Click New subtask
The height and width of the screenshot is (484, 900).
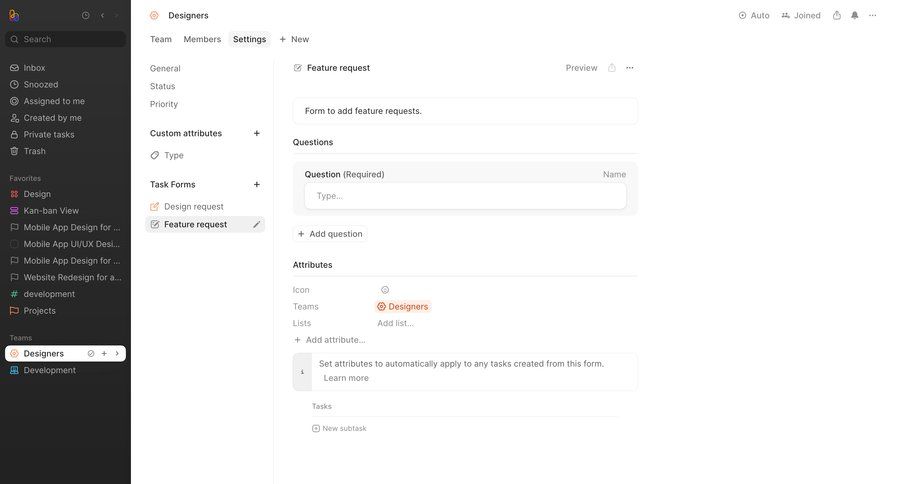pos(339,428)
